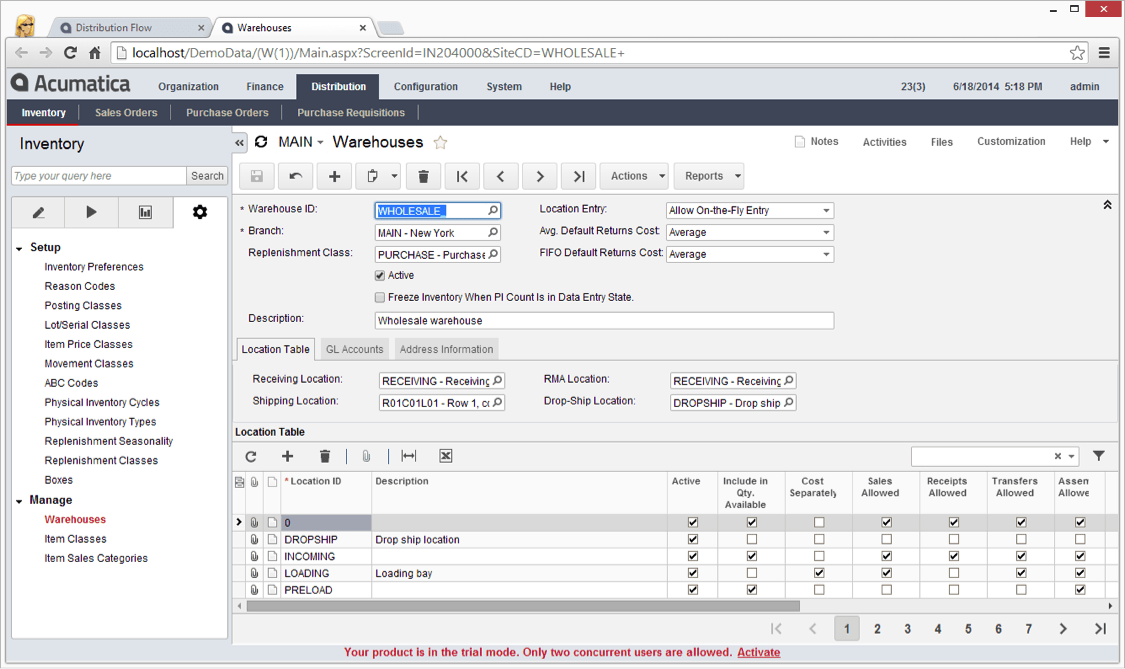Click the grid horizontal scrollbar
This screenshot has width=1125, height=669.
(x=523, y=606)
